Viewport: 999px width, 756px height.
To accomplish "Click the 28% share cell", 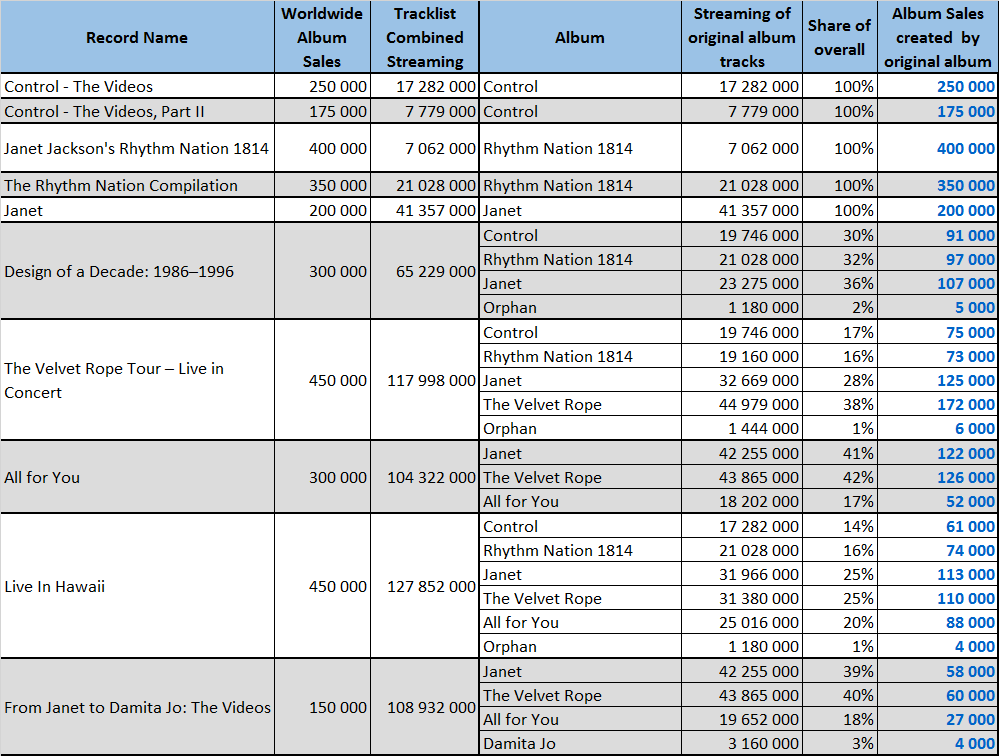I will (840, 380).
